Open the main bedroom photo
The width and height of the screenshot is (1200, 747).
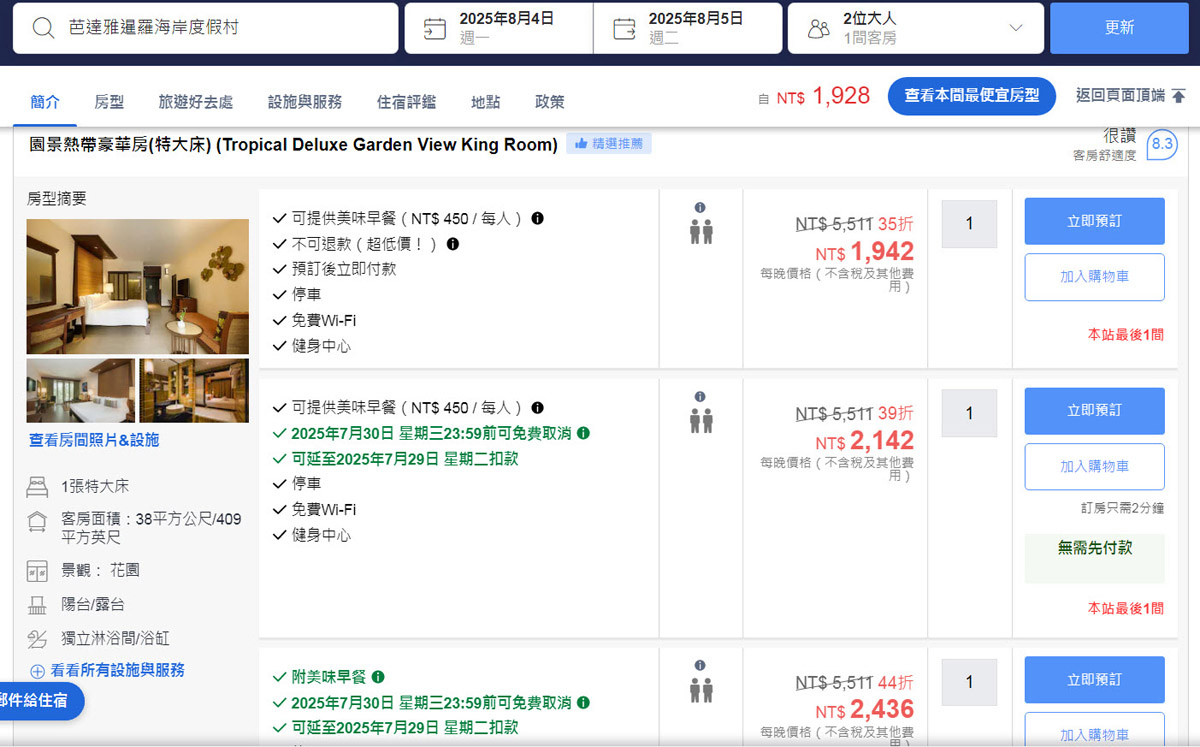coord(138,286)
